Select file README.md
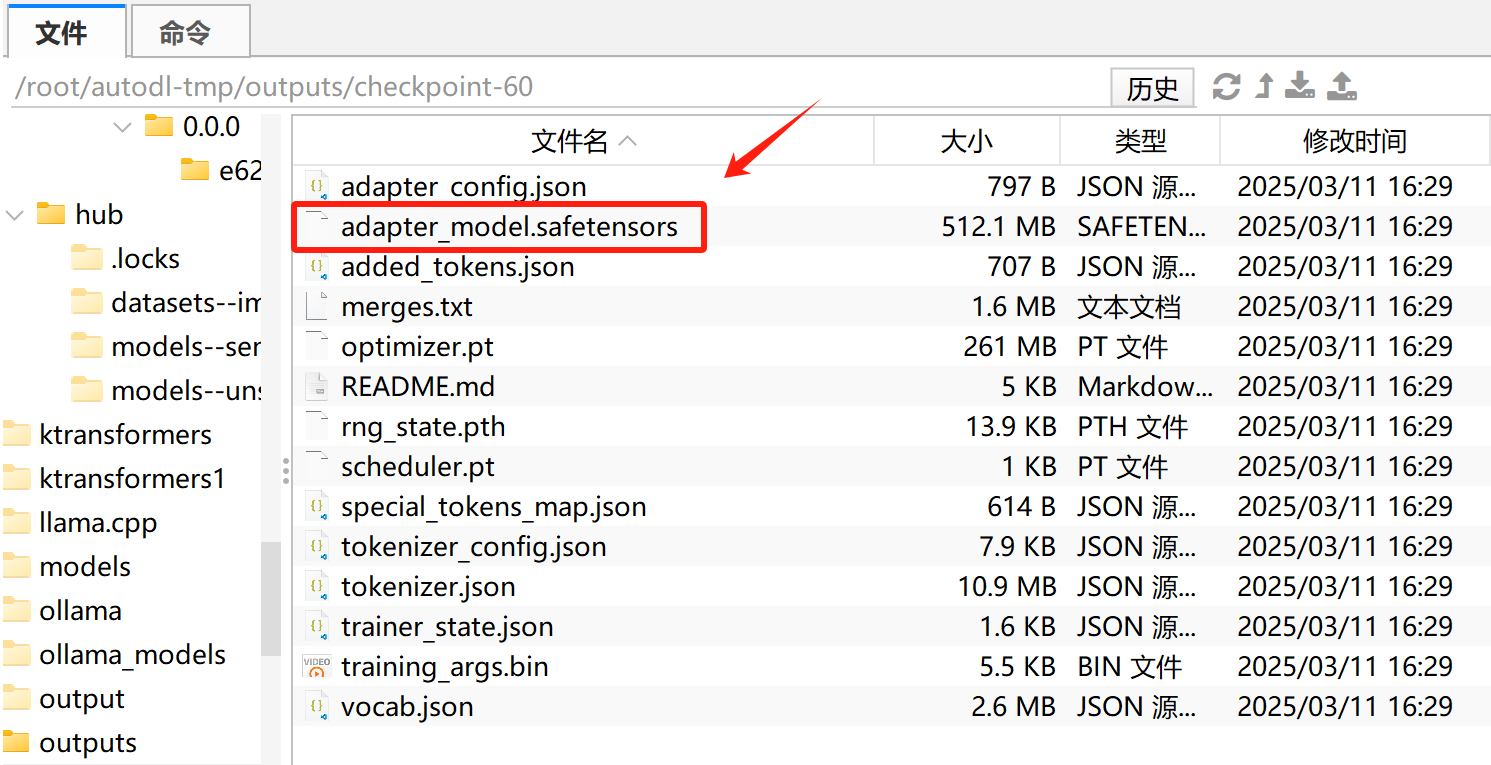1491x765 pixels. [418, 386]
